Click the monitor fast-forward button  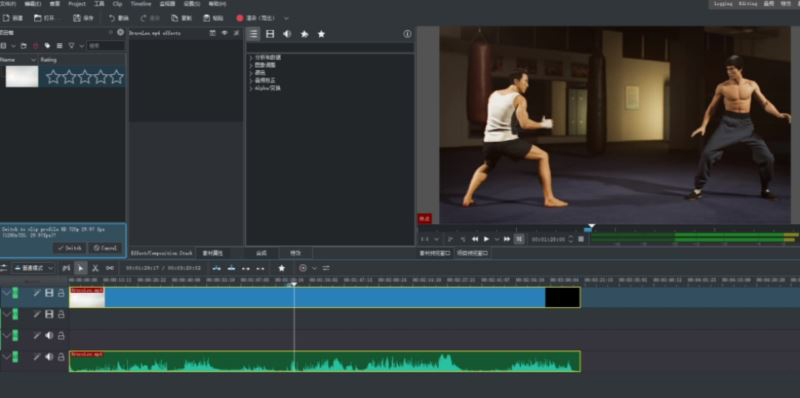point(507,239)
